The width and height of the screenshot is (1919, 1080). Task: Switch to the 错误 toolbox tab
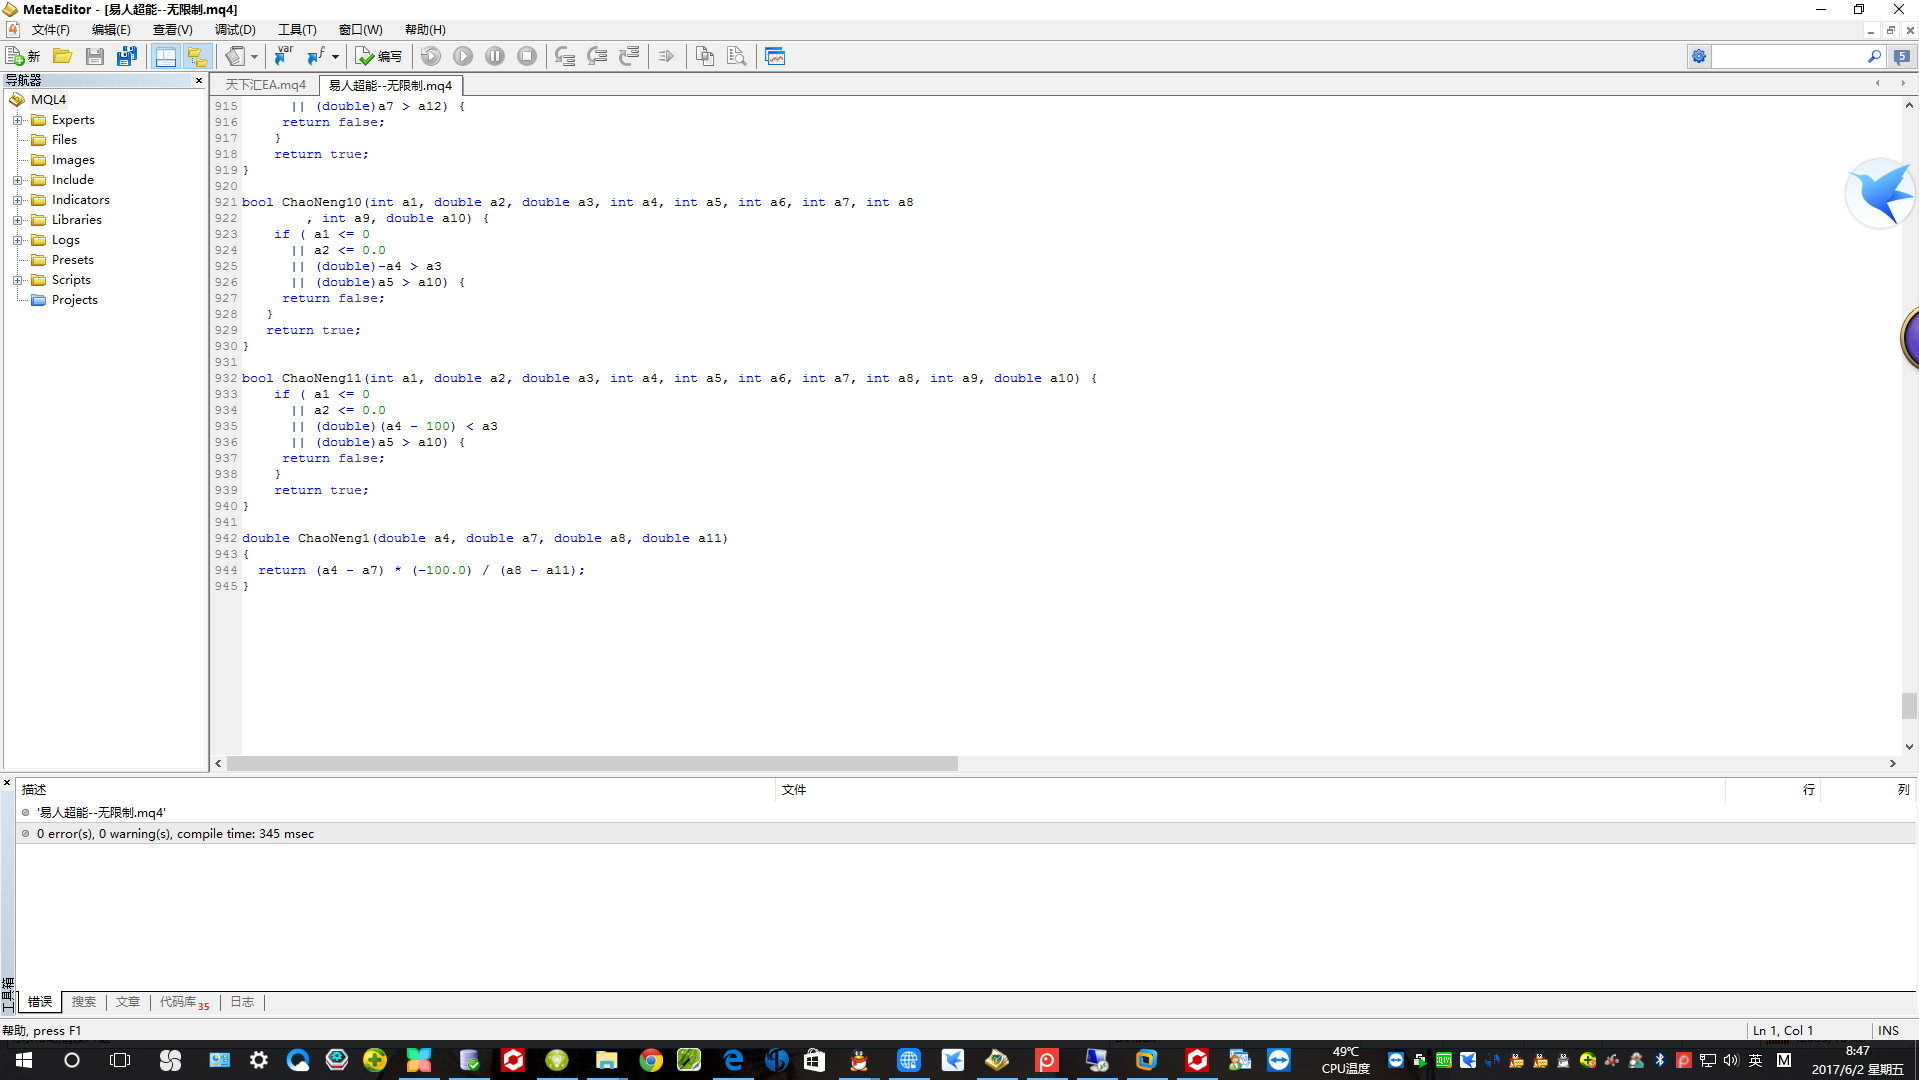[x=40, y=1002]
